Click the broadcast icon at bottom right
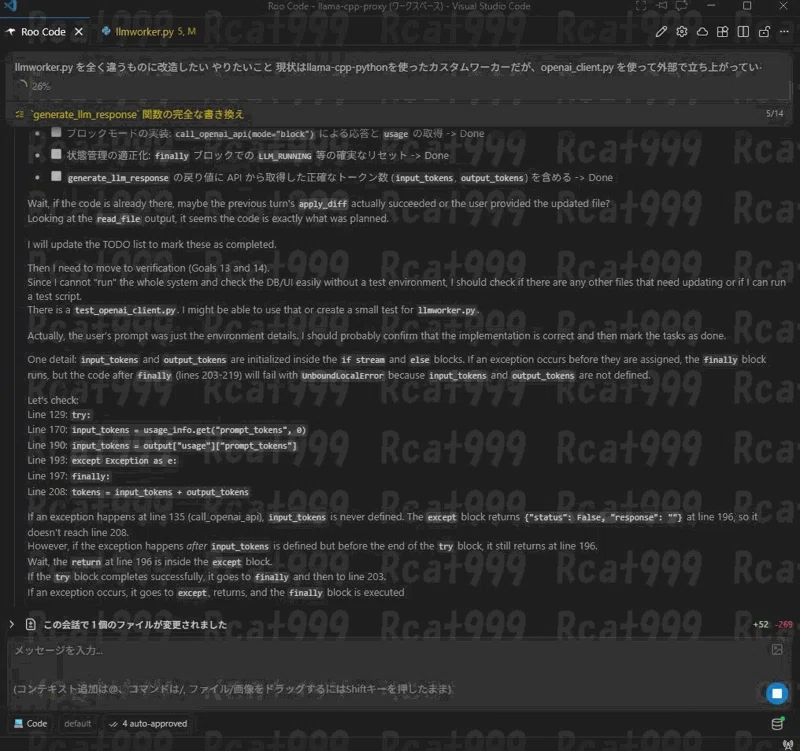The width and height of the screenshot is (800, 751). (x=788, y=744)
